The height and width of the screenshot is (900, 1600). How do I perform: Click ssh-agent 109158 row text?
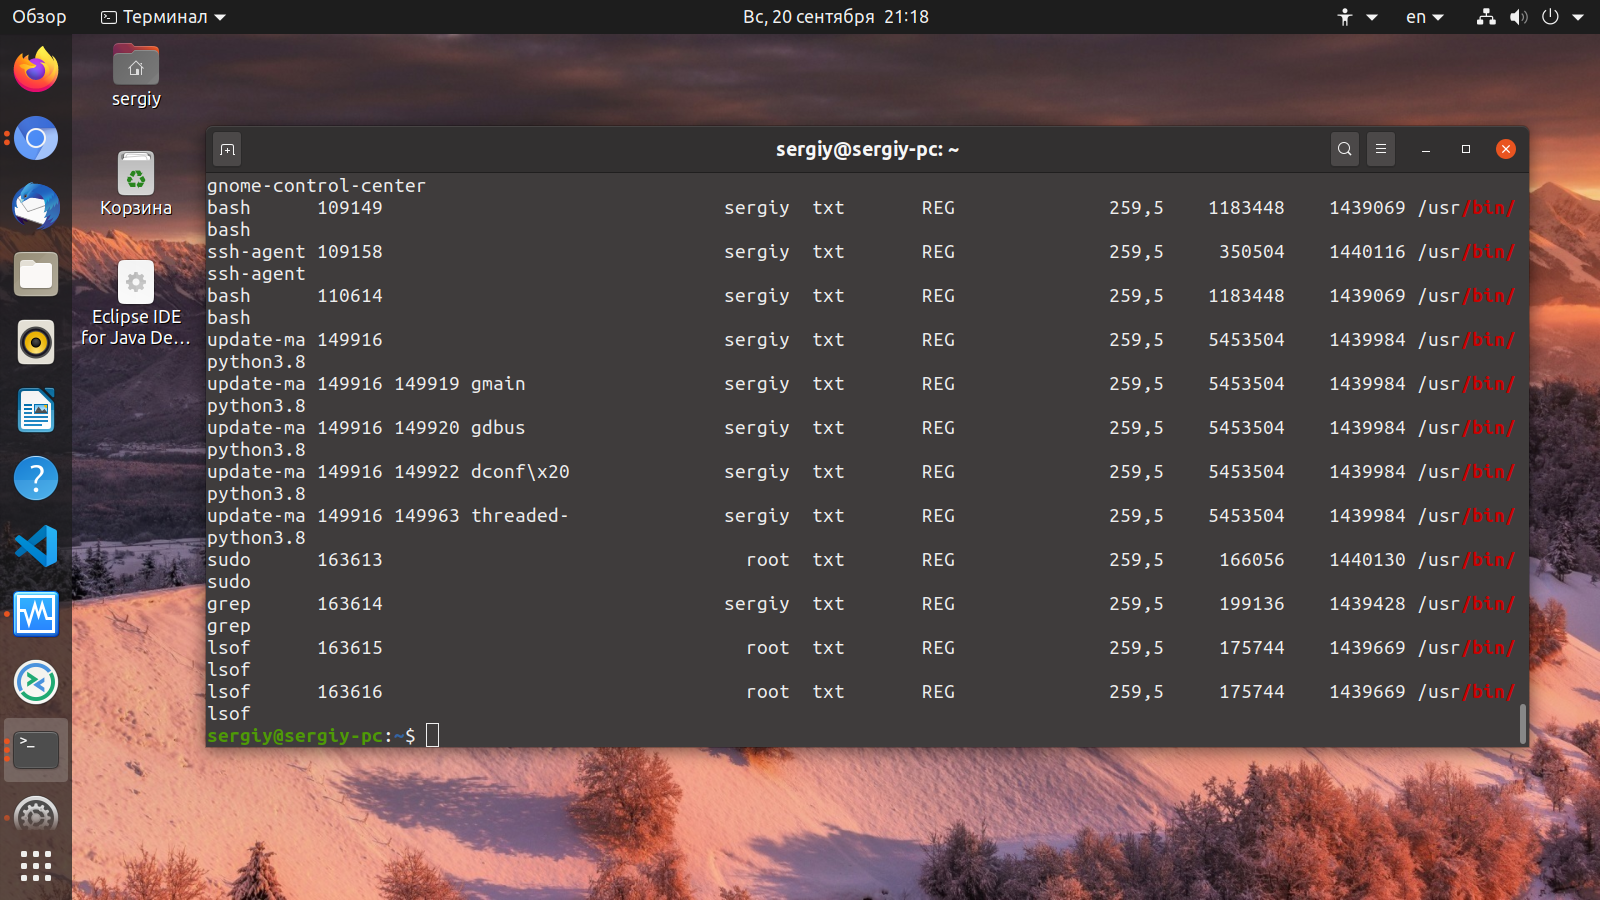click(x=295, y=252)
